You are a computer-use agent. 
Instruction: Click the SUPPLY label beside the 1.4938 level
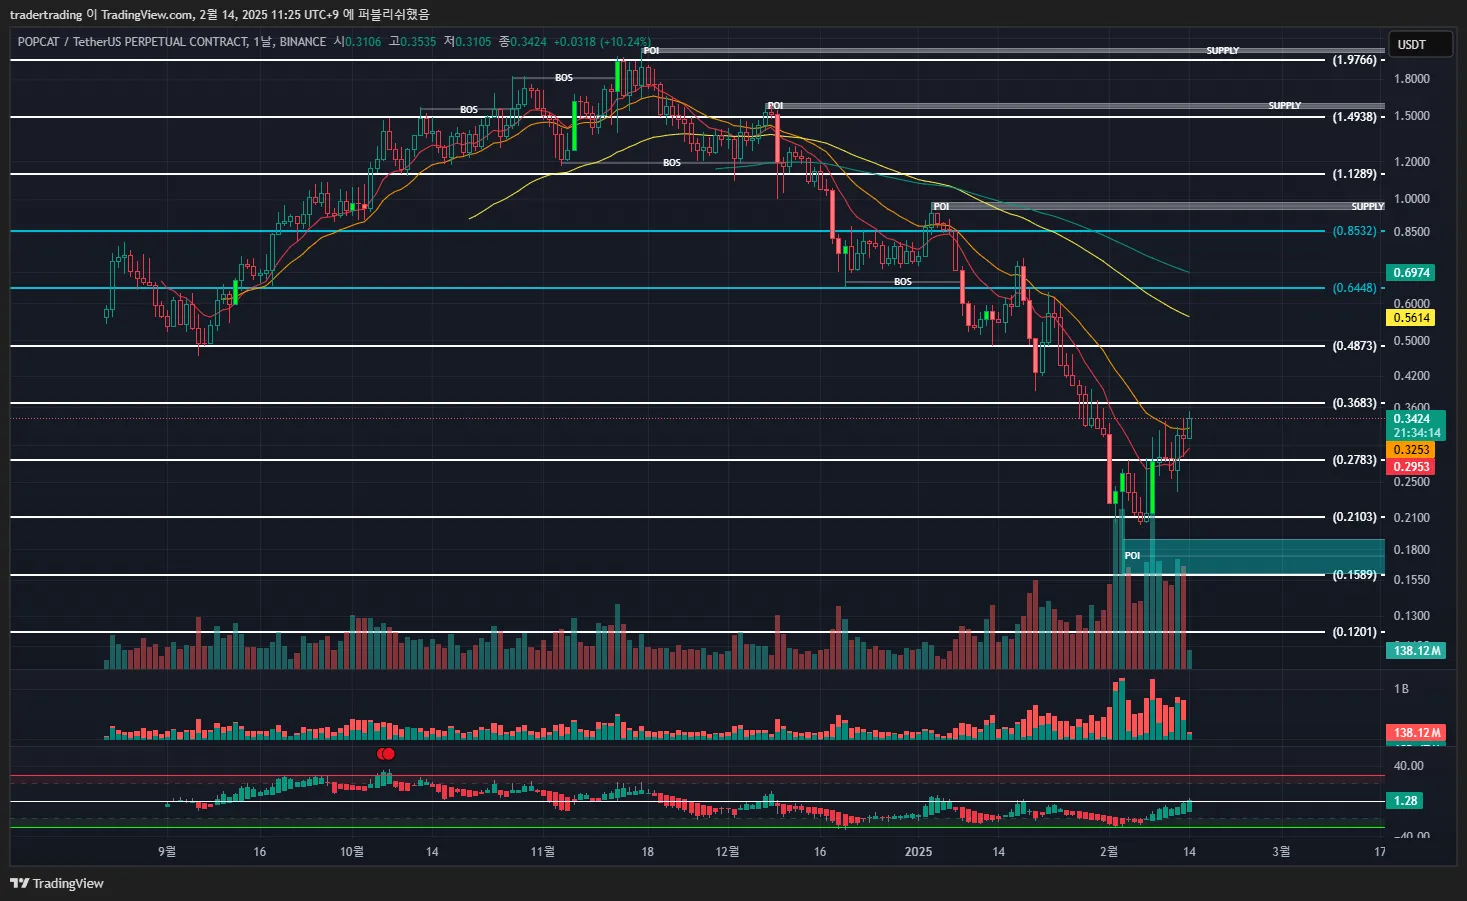[x=1285, y=105]
